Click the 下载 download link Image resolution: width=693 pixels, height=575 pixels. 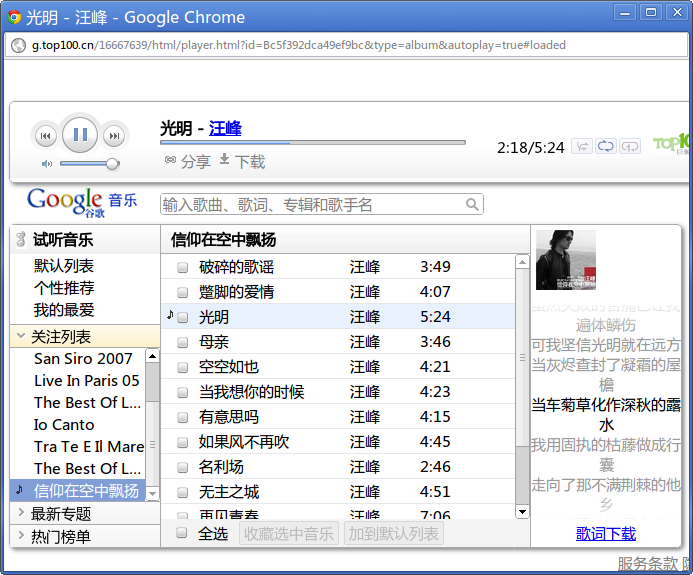pyautogui.click(x=250, y=162)
